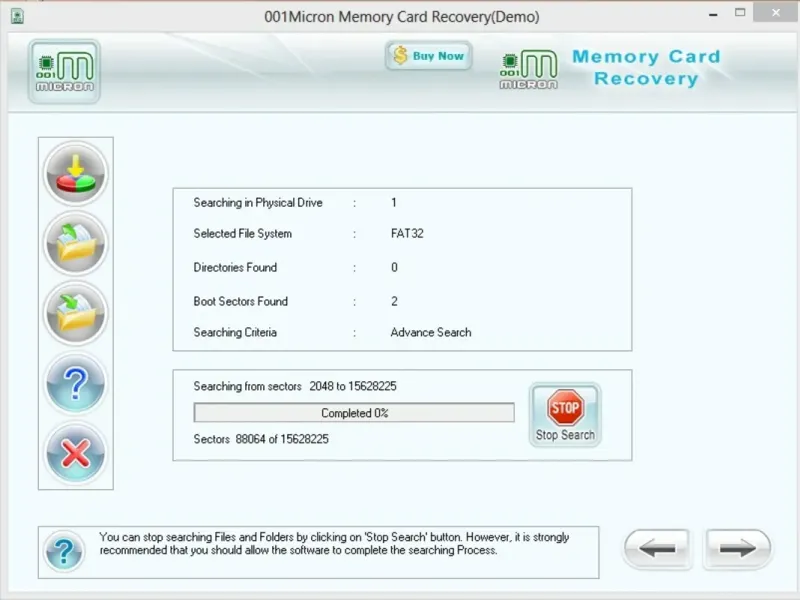The width and height of the screenshot is (800, 600).
Task: Click the 'Advance Search' value
Action: click(x=431, y=333)
